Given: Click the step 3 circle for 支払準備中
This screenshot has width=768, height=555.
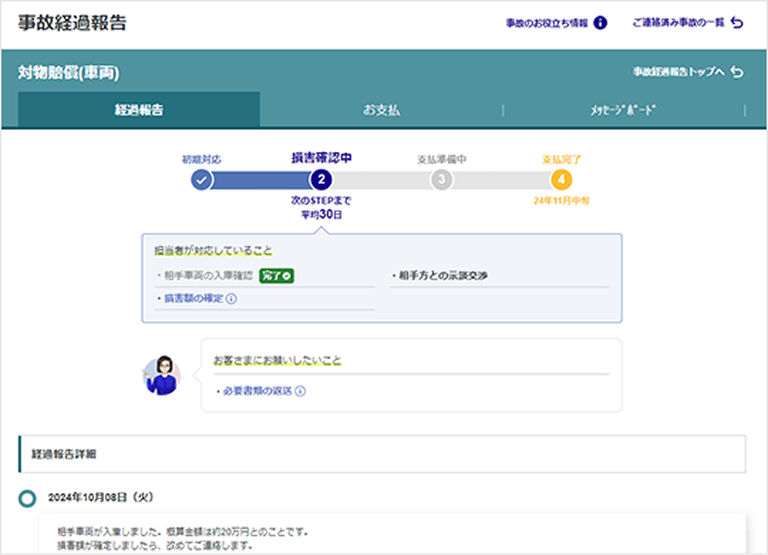Looking at the screenshot, I should pyautogui.click(x=442, y=180).
